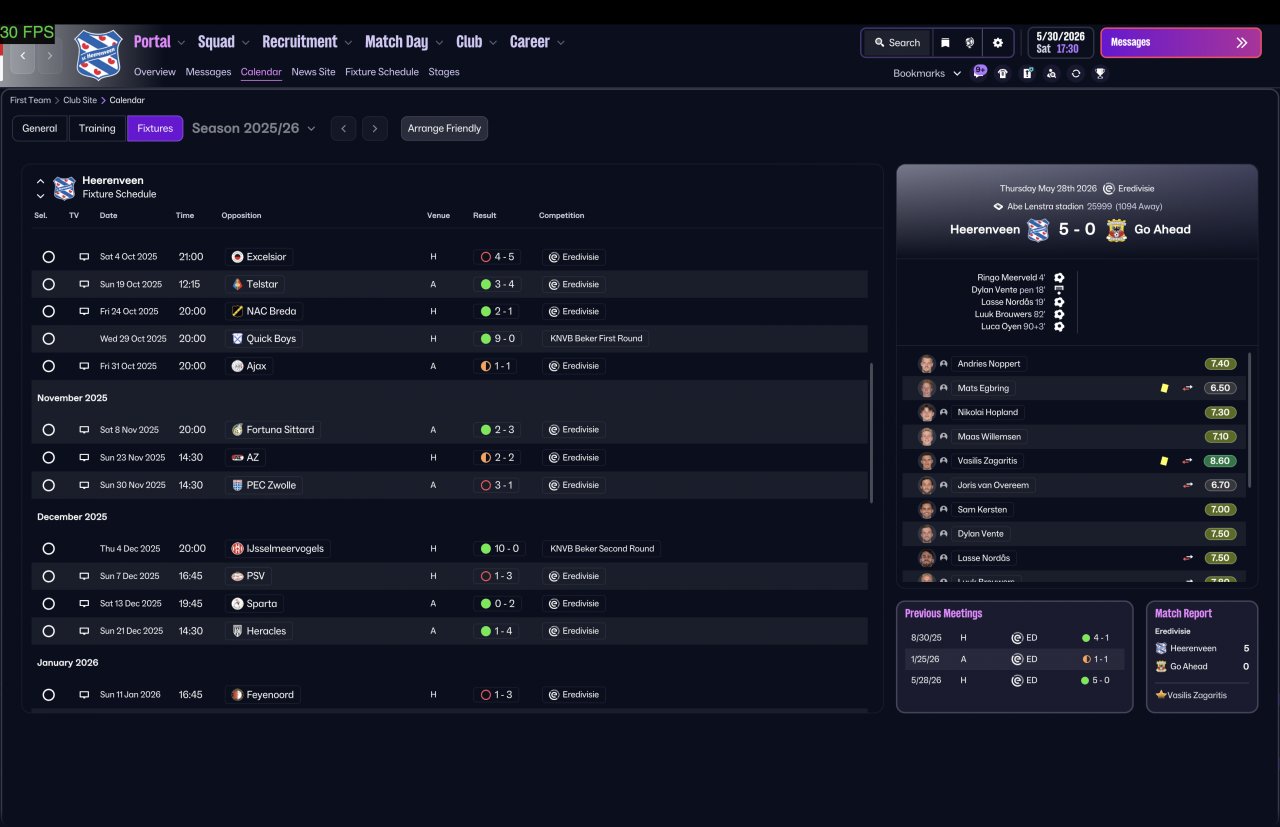Go forward with the right arrow navigation button
The width and height of the screenshot is (1280, 827).
click(x=49, y=56)
